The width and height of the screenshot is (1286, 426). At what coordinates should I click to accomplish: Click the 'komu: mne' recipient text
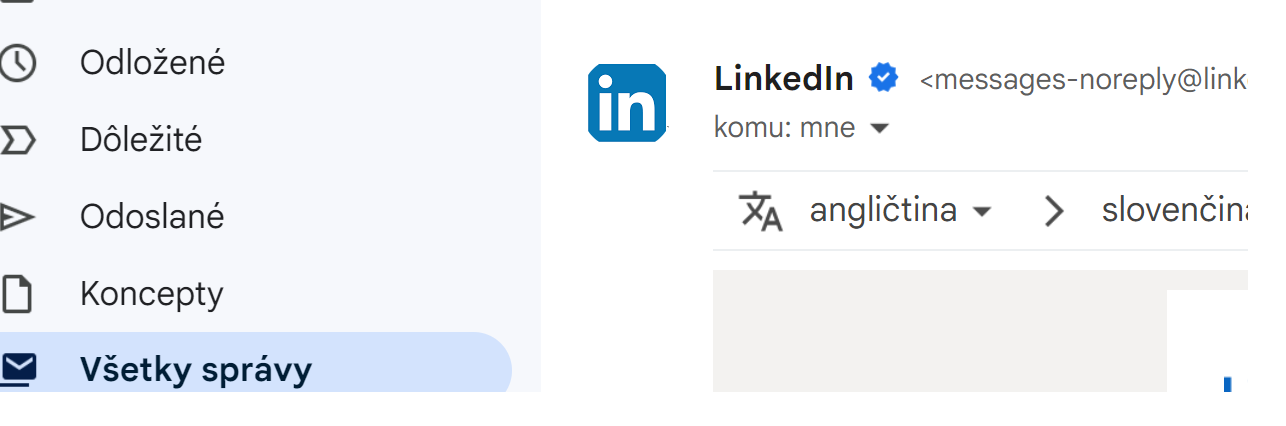[x=784, y=129]
